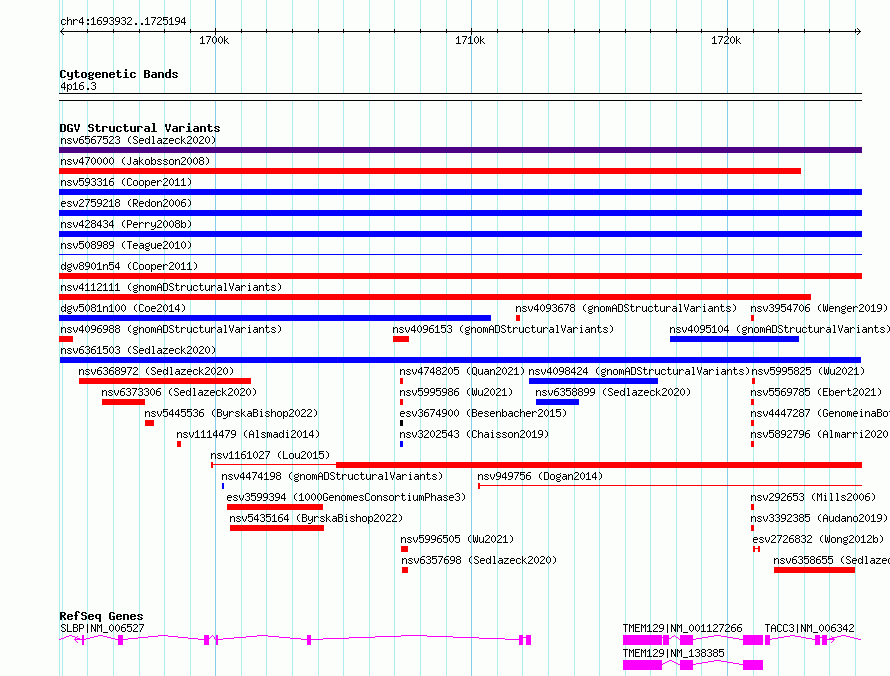The width and height of the screenshot is (890, 676).
Task: Click the RefSeq Genes track title
Action: (x=101, y=616)
